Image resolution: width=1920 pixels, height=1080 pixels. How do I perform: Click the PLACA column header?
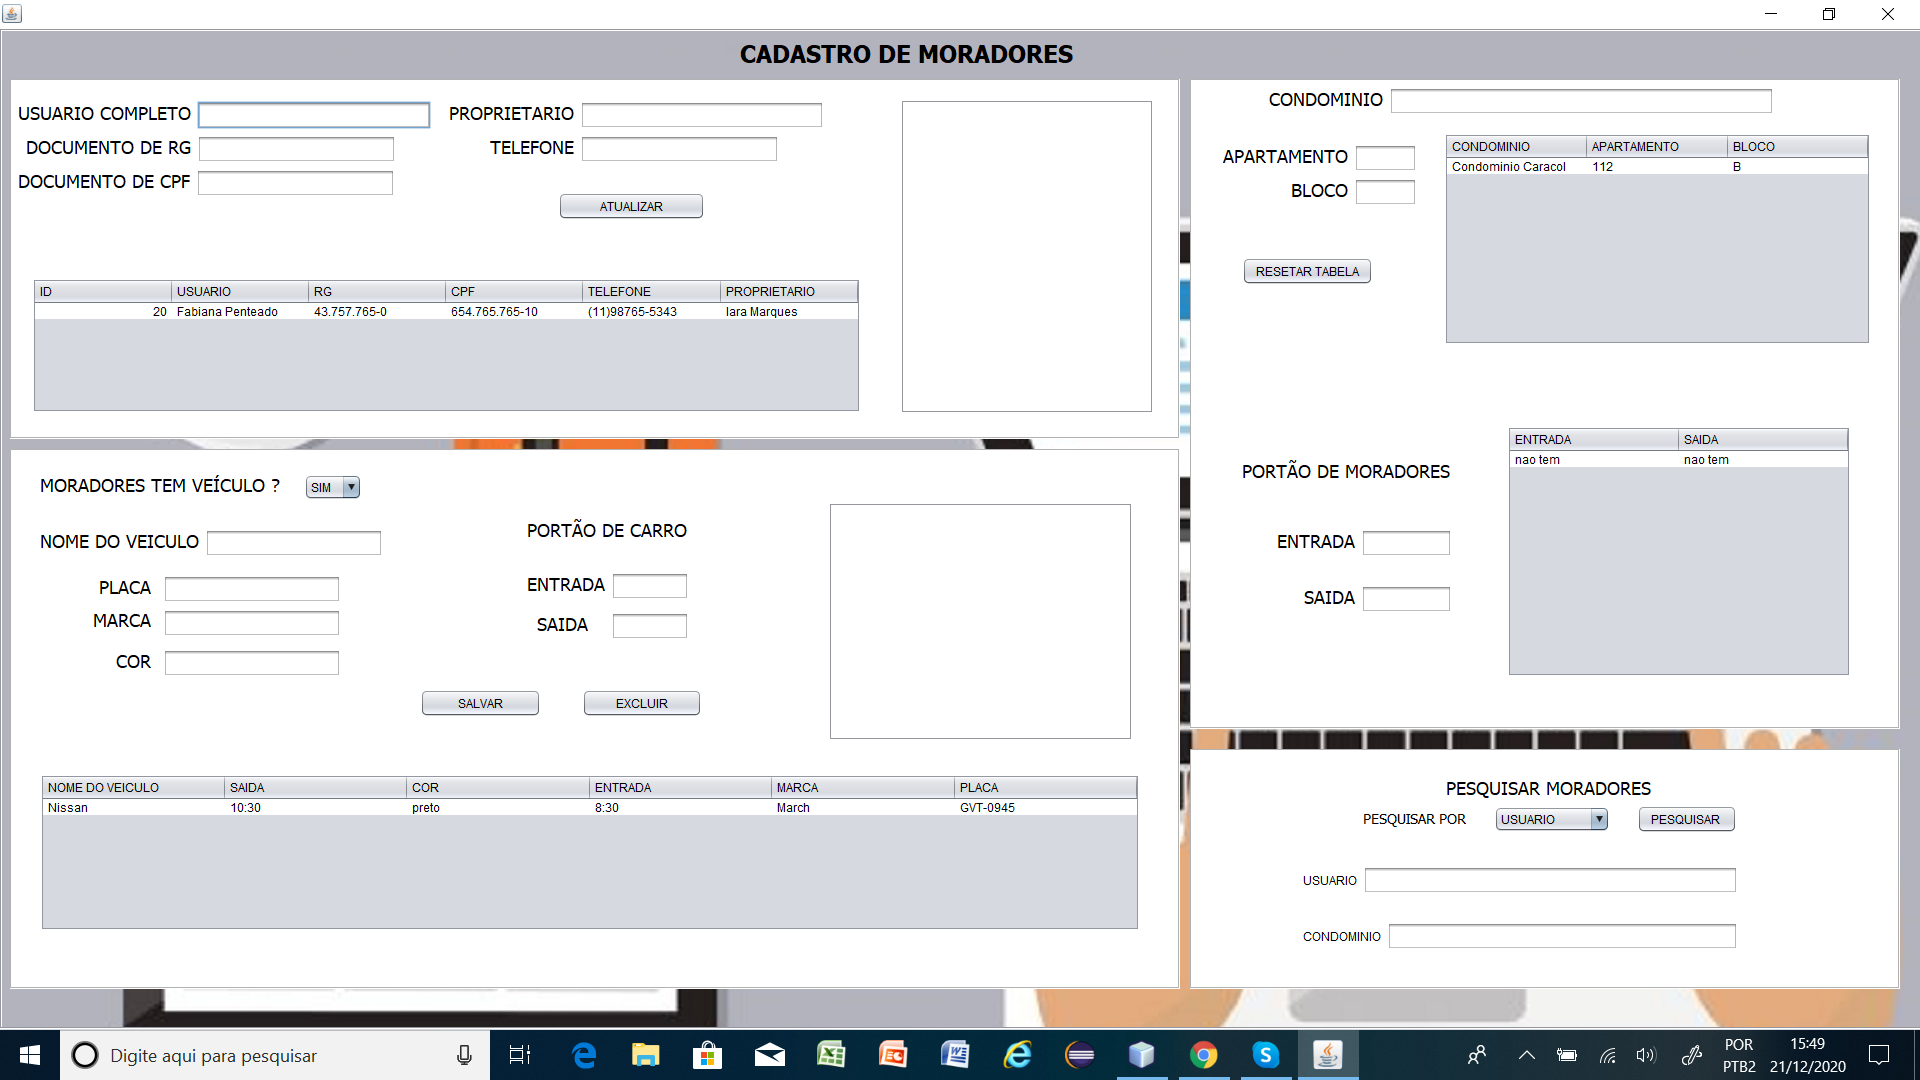coord(1046,788)
